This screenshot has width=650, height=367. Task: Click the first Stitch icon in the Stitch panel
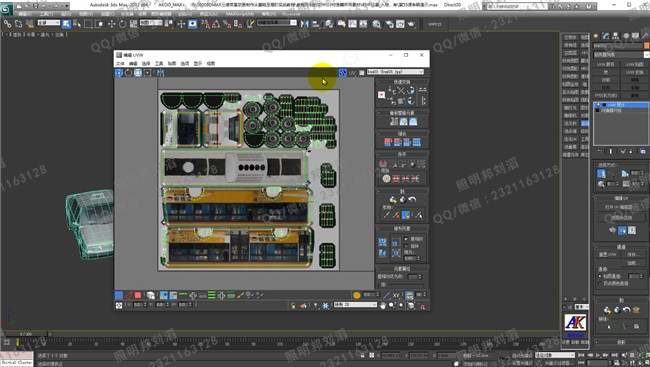(388, 142)
